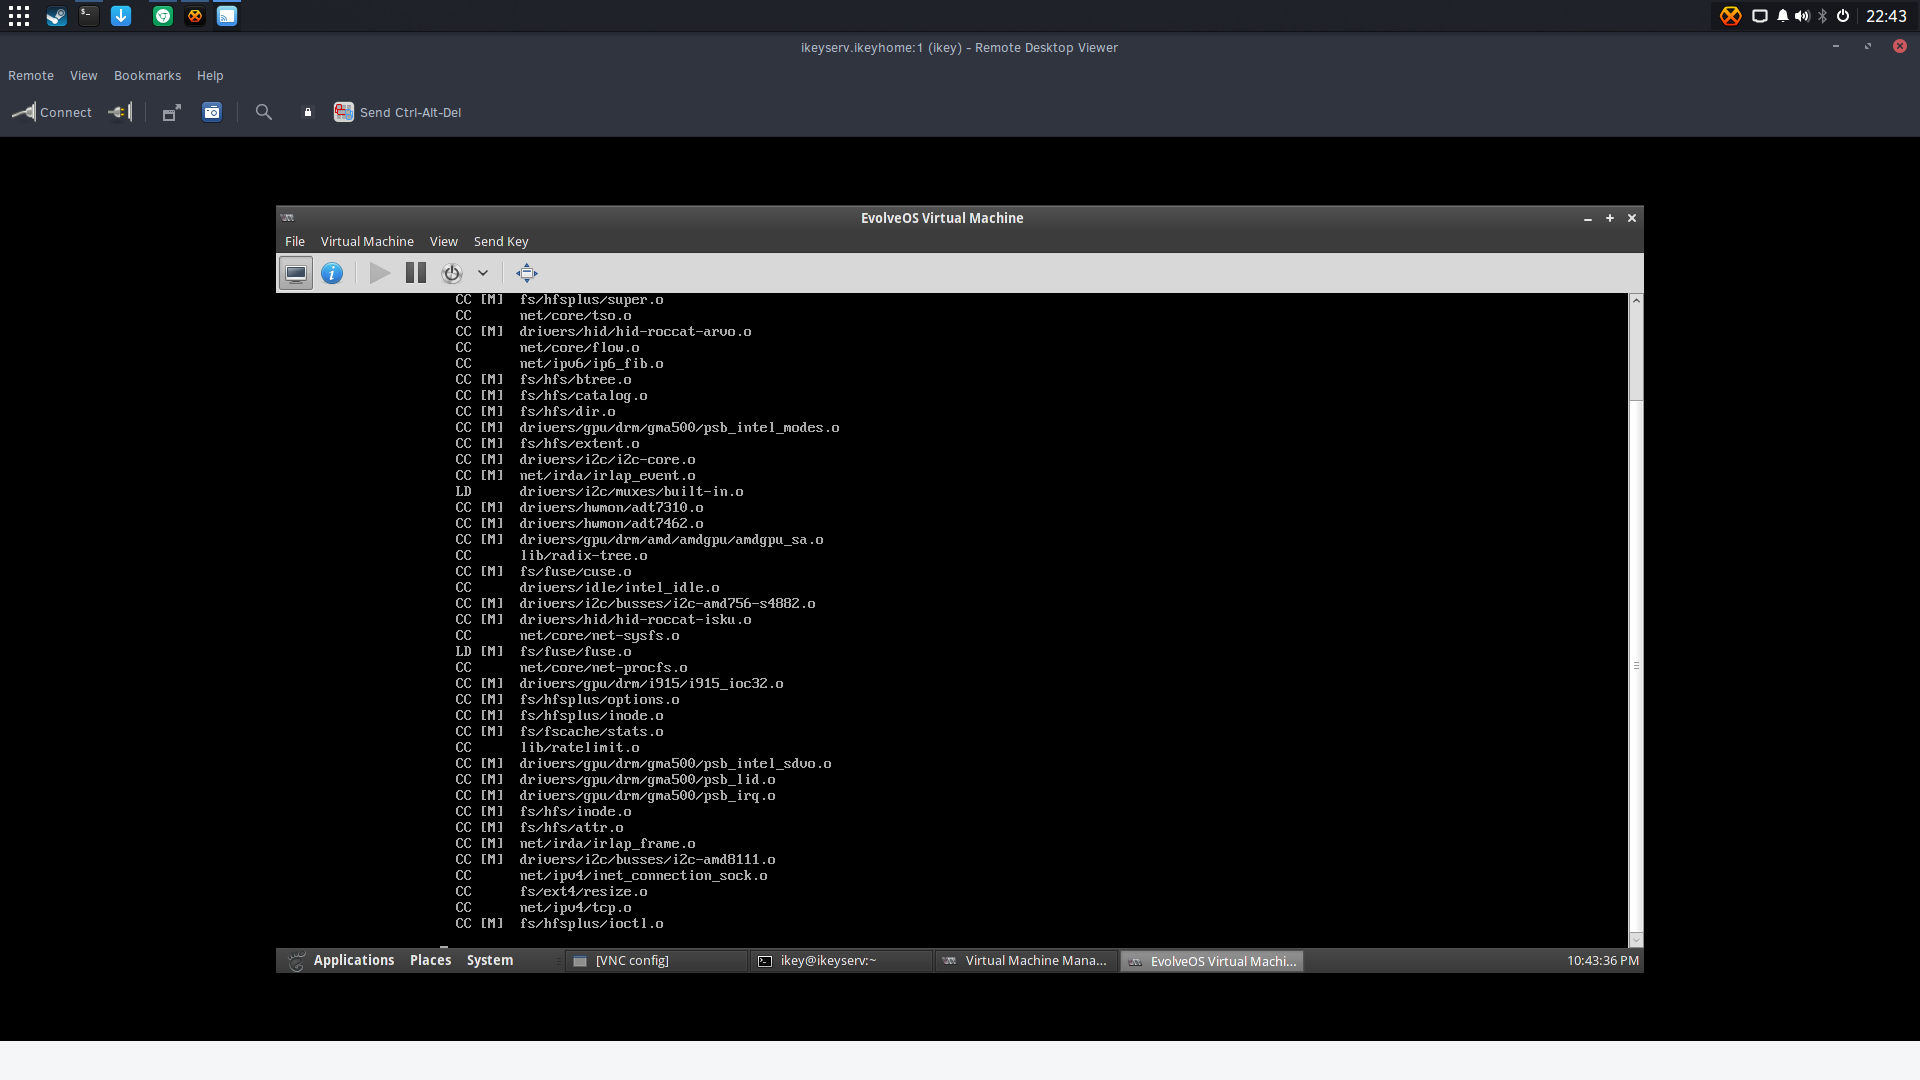Toggle fullscreen mode icon in viewer toolbar
Viewport: 1920px width, 1080px height.
coord(172,112)
